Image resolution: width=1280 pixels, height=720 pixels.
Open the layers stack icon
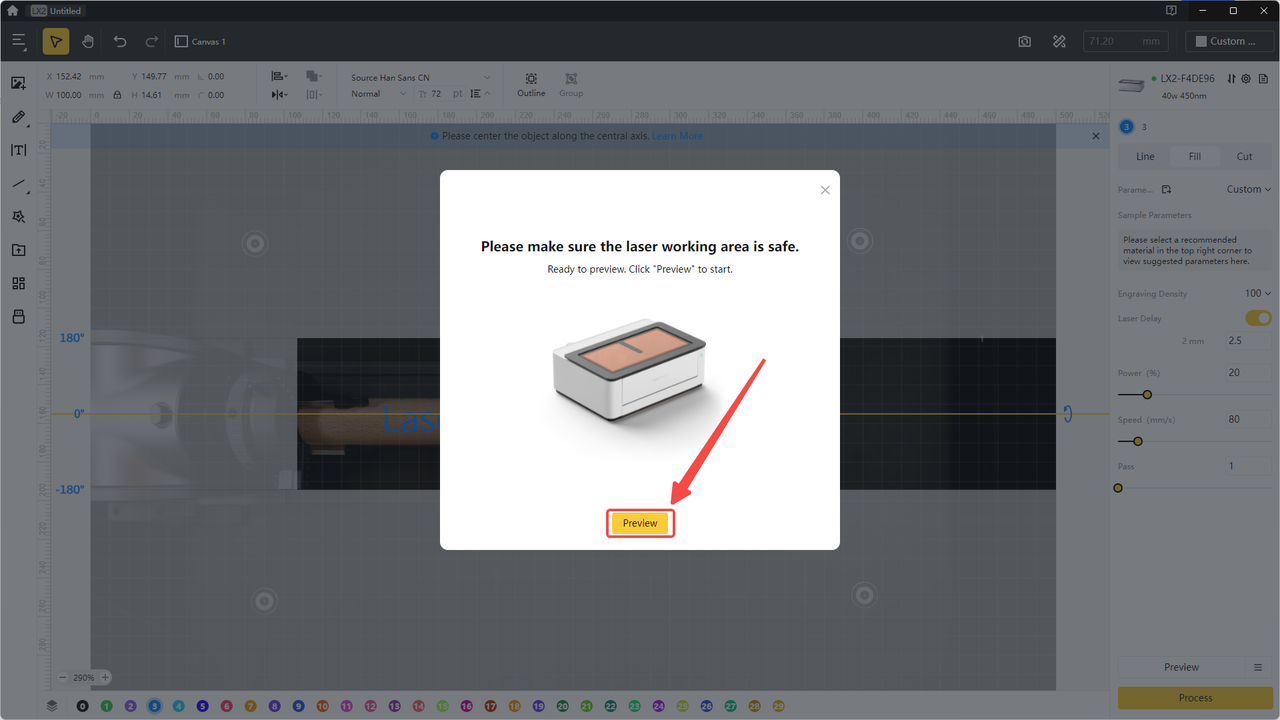[52, 705]
